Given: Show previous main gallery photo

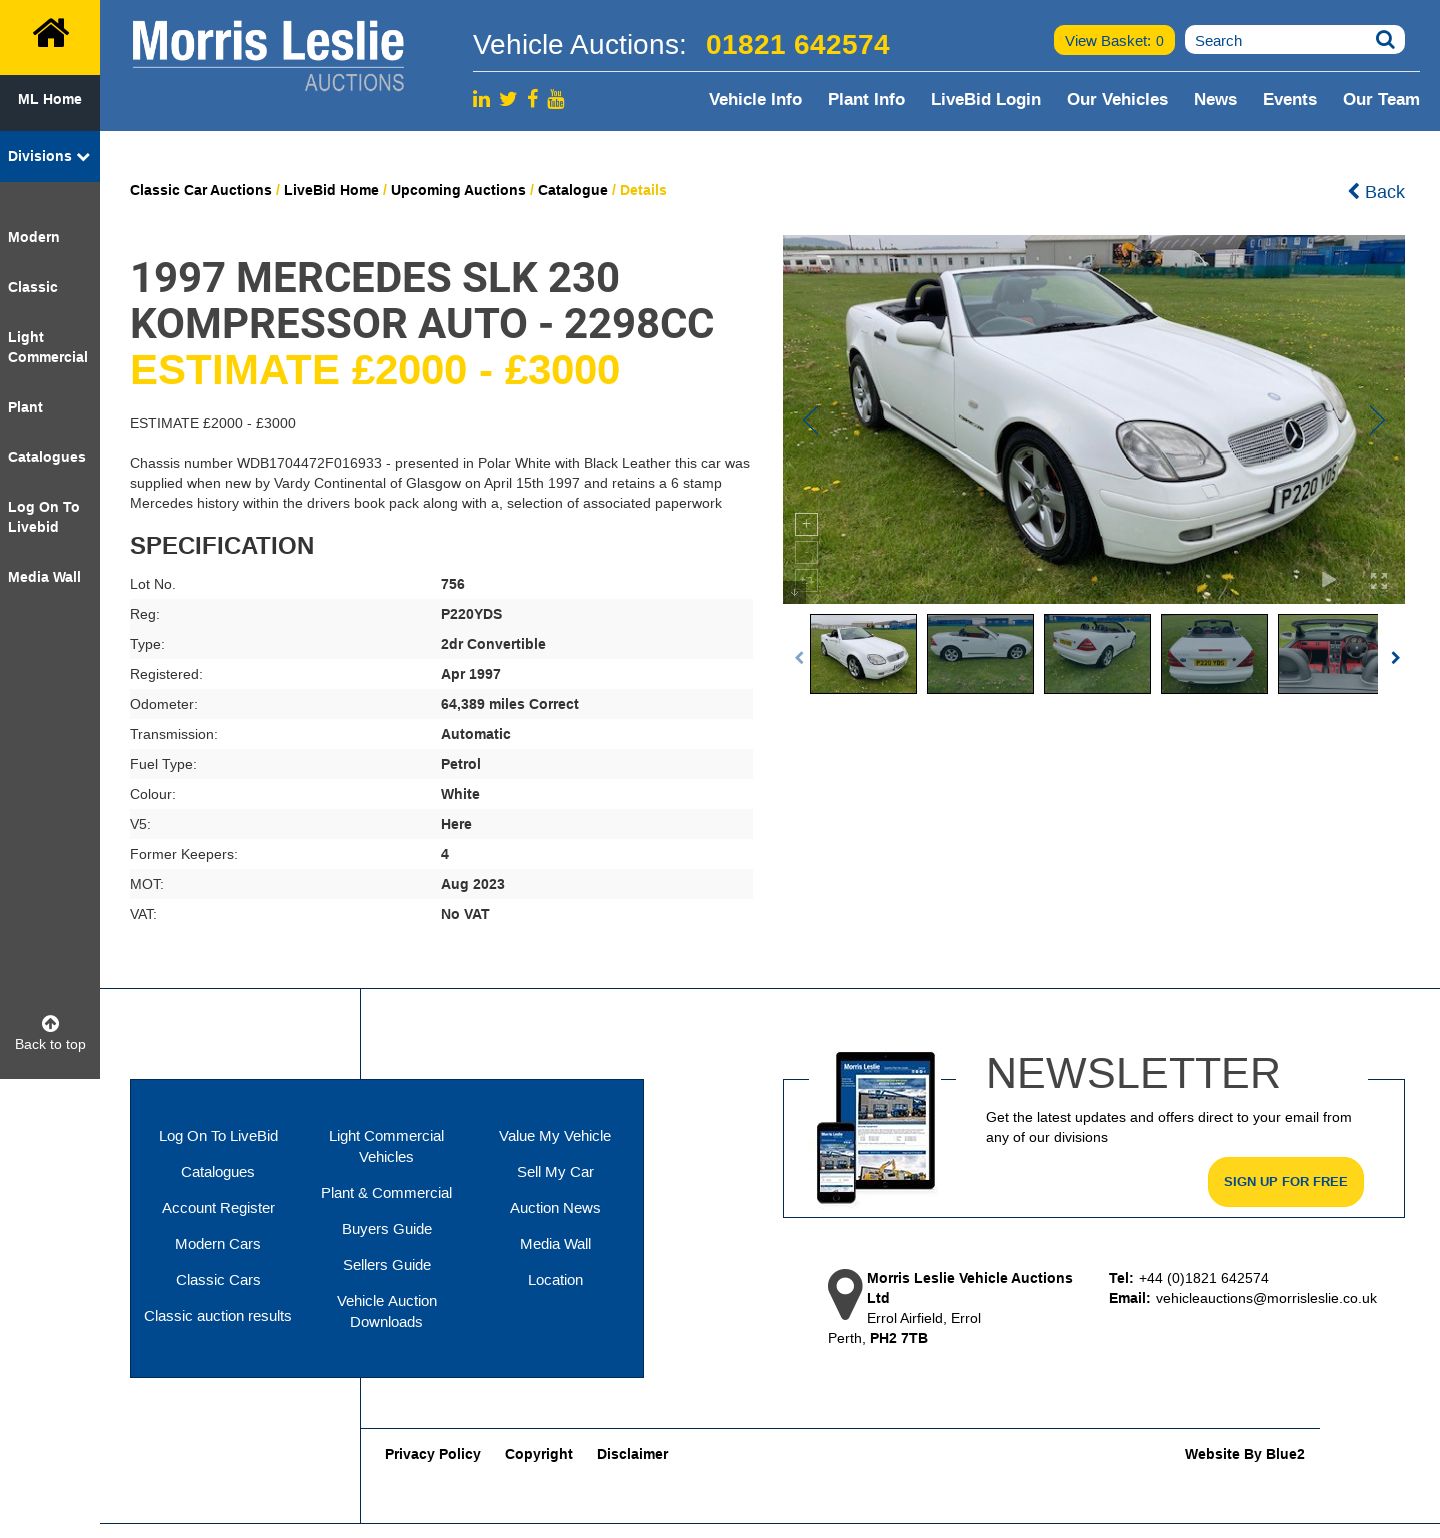Looking at the screenshot, I should pyautogui.click(x=809, y=420).
